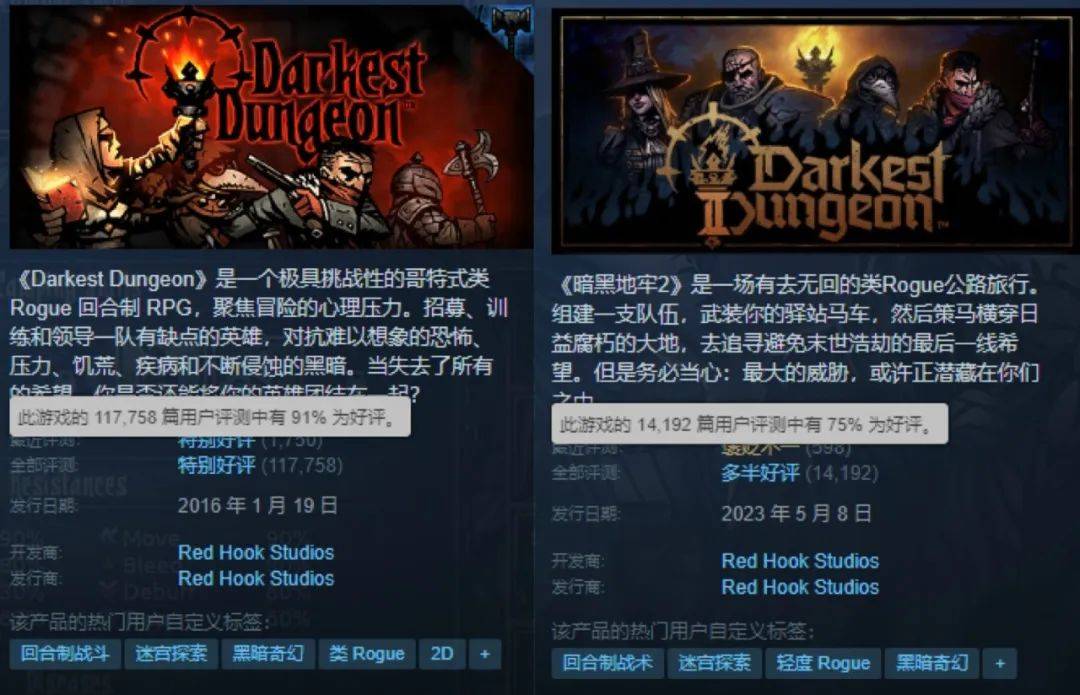Select the 轻度 Rogue tag
The width and height of the screenshot is (1080, 695).
[x=823, y=663]
